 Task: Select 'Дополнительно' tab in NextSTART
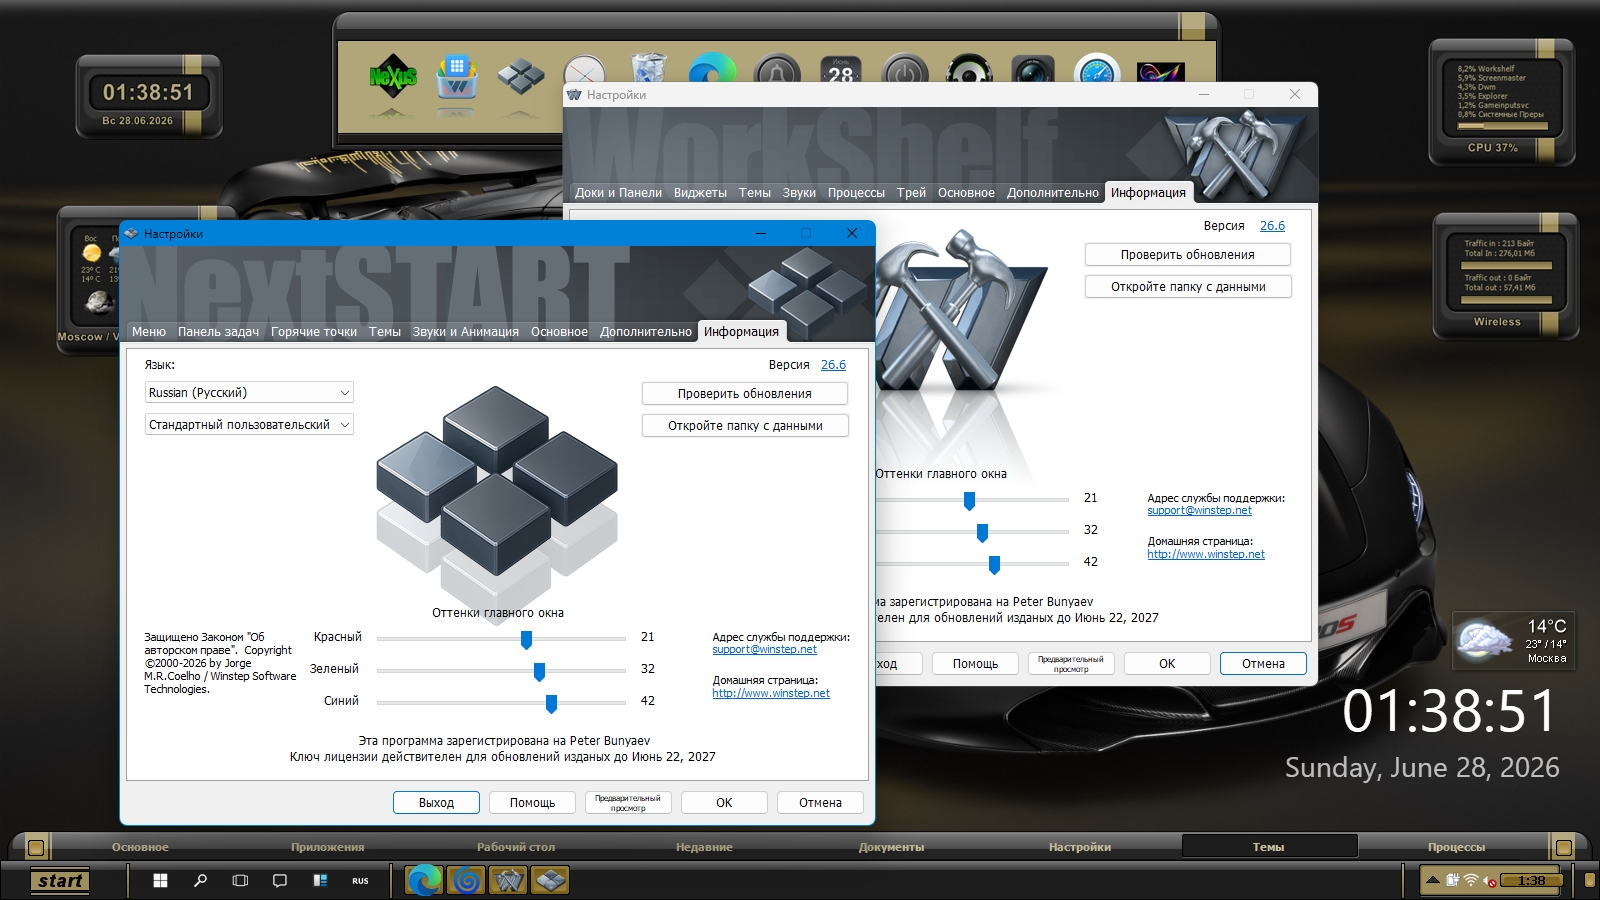tap(646, 332)
